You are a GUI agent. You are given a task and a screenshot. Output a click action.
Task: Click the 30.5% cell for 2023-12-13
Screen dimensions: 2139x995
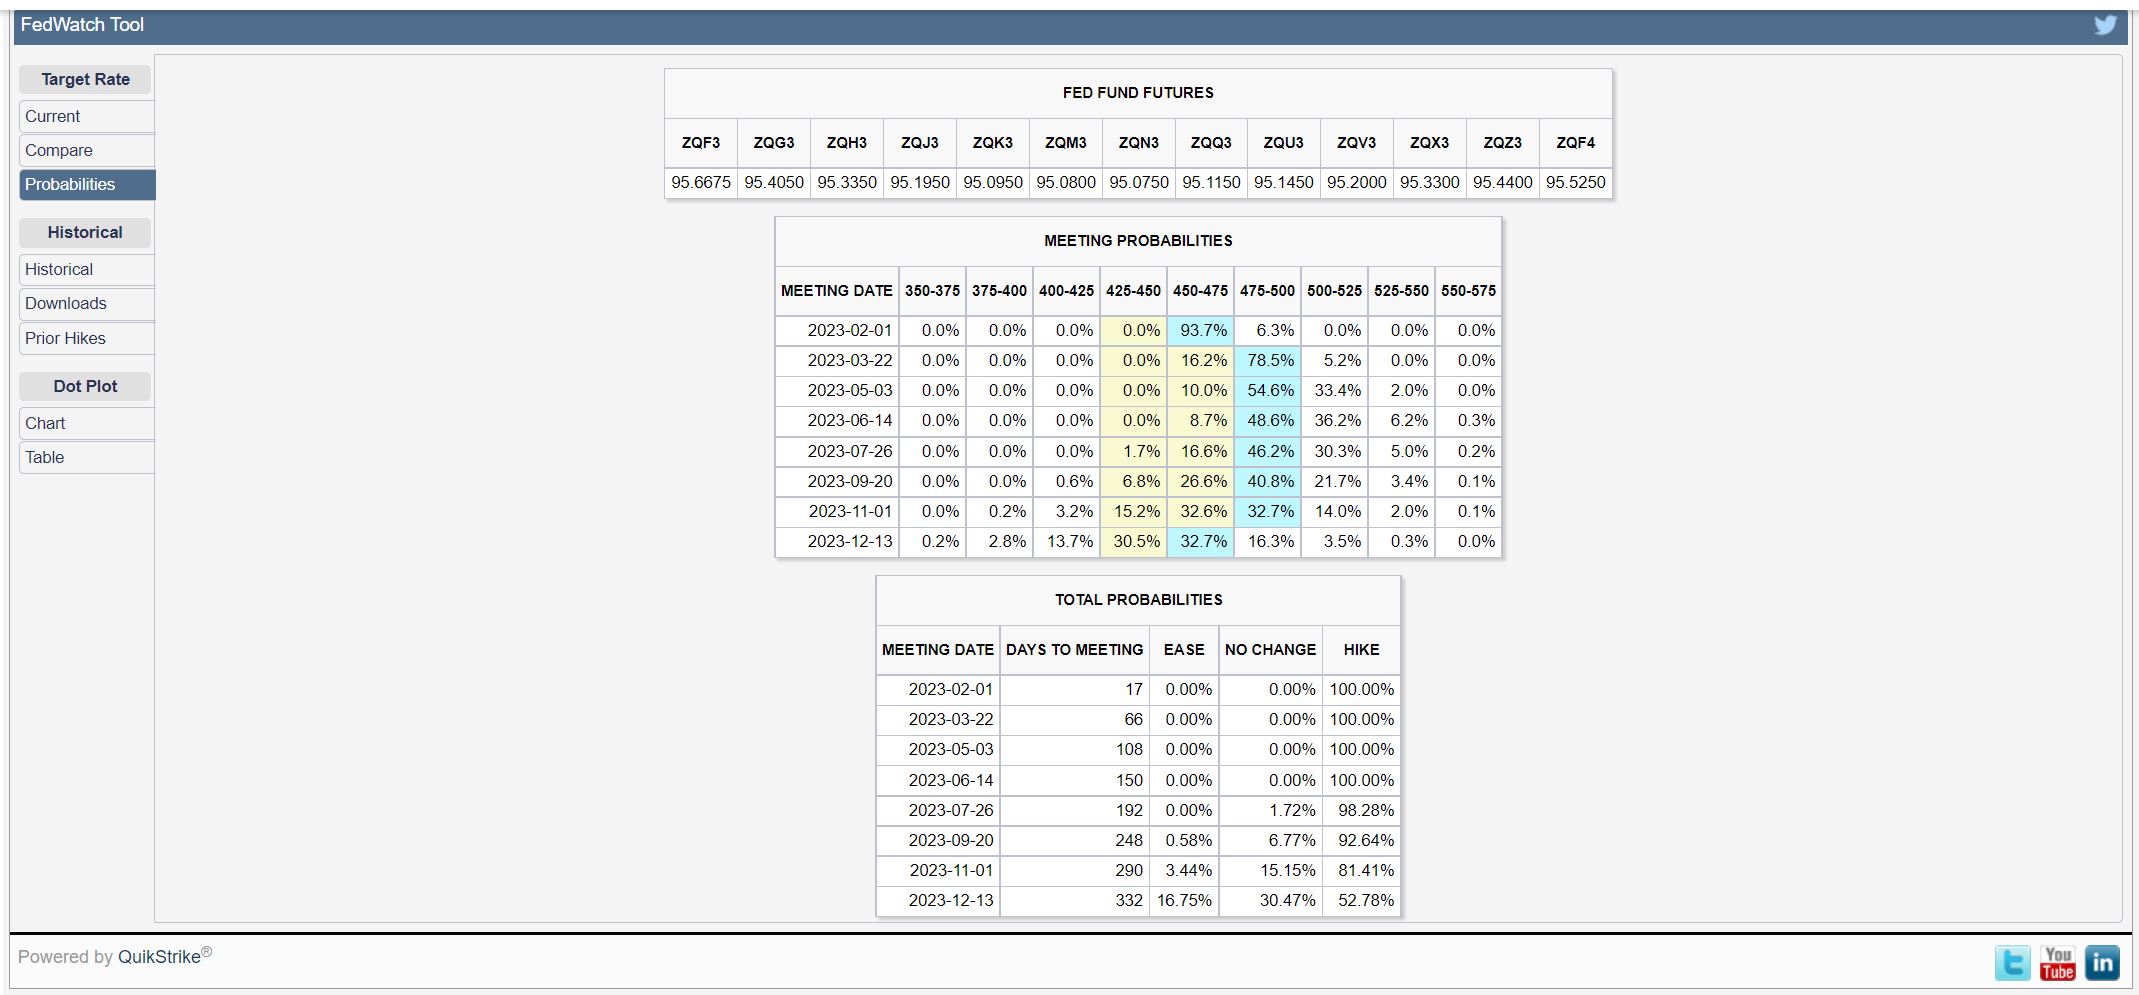tap(1134, 541)
